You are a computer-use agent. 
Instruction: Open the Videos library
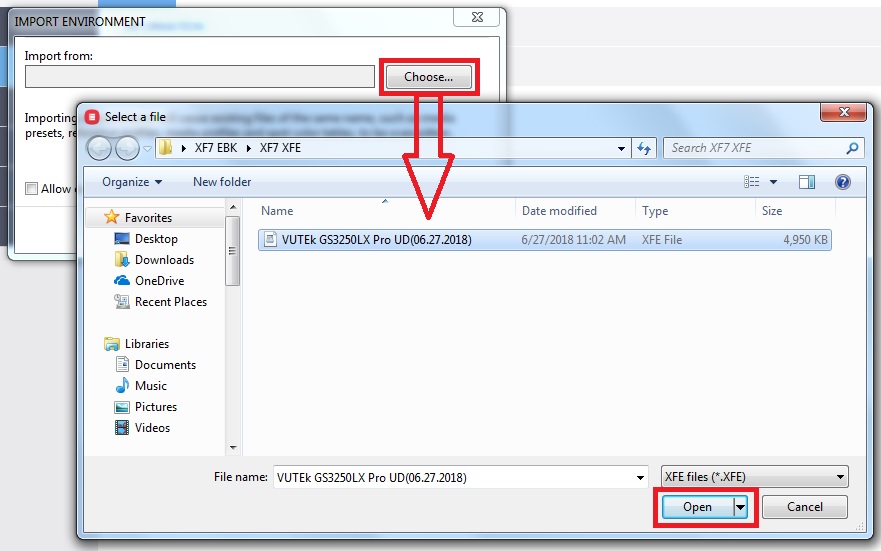(152, 428)
